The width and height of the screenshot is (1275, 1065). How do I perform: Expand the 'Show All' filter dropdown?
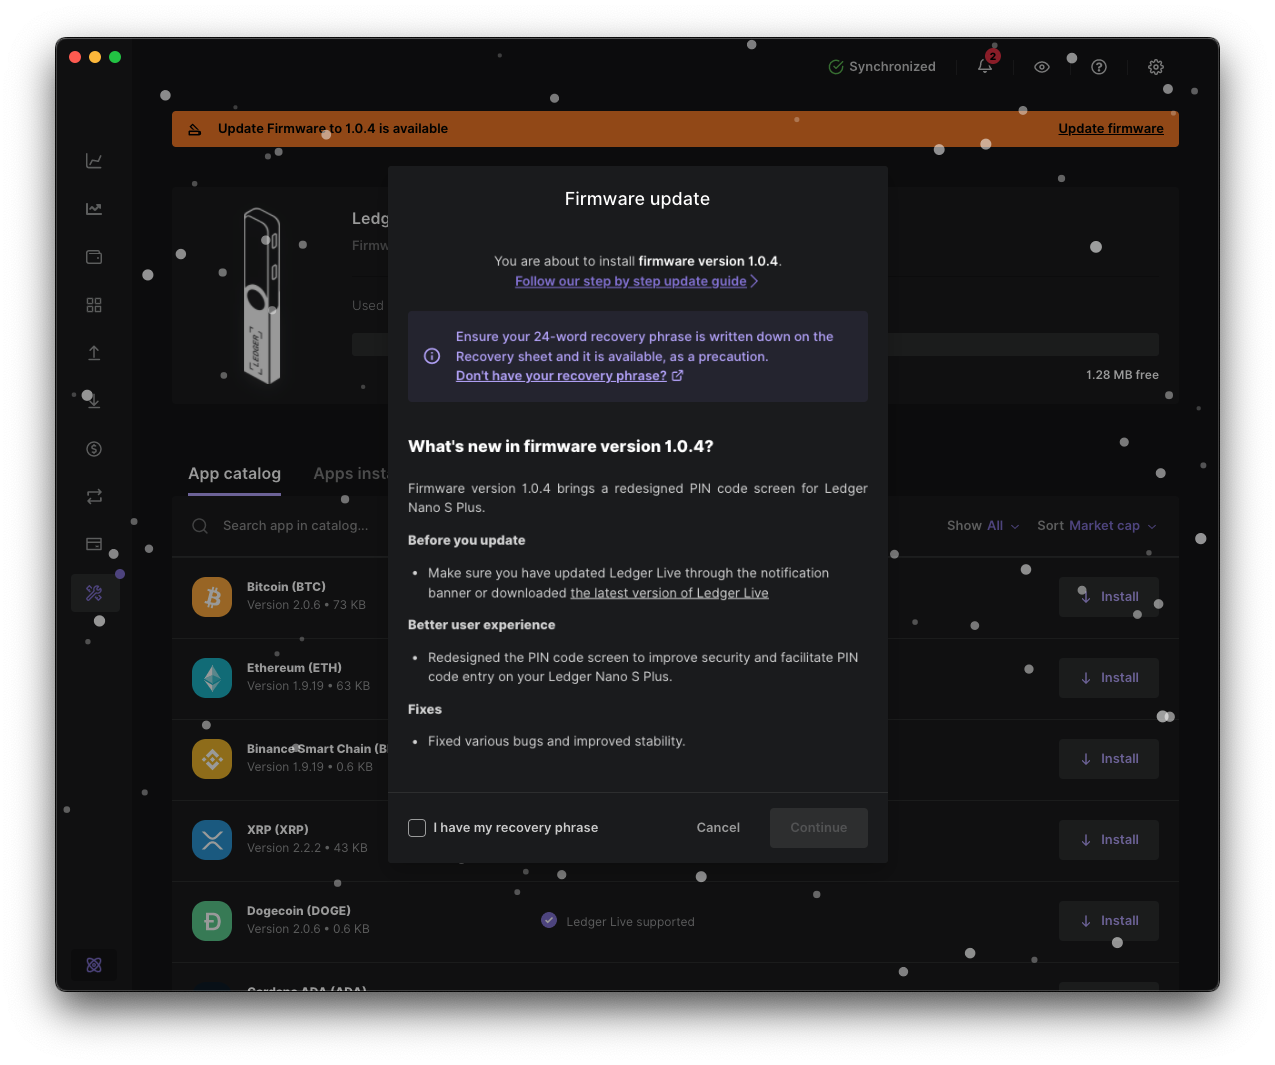[x=983, y=526]
